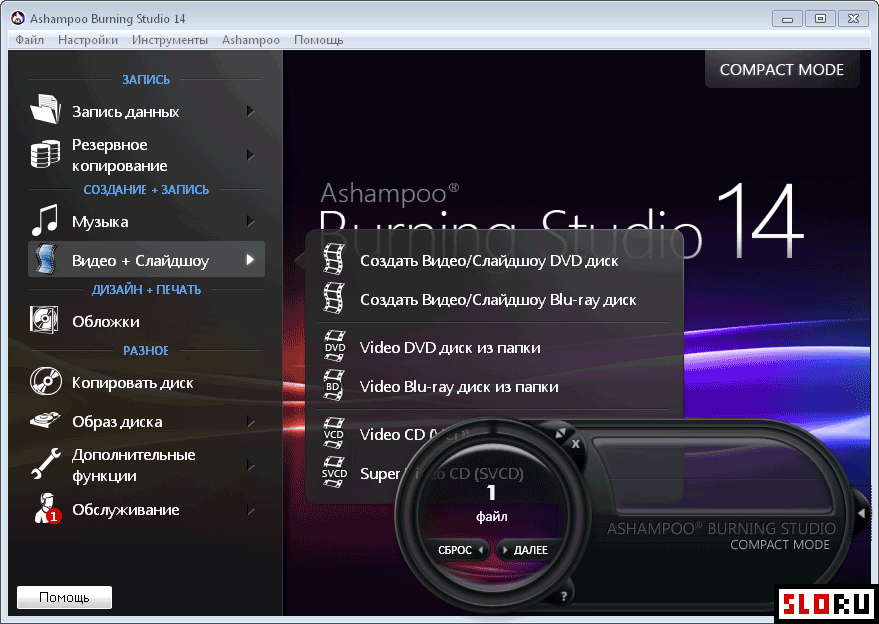Open the Ashampoo menu
Screen dimensions: 879x624
coord(251,40)
